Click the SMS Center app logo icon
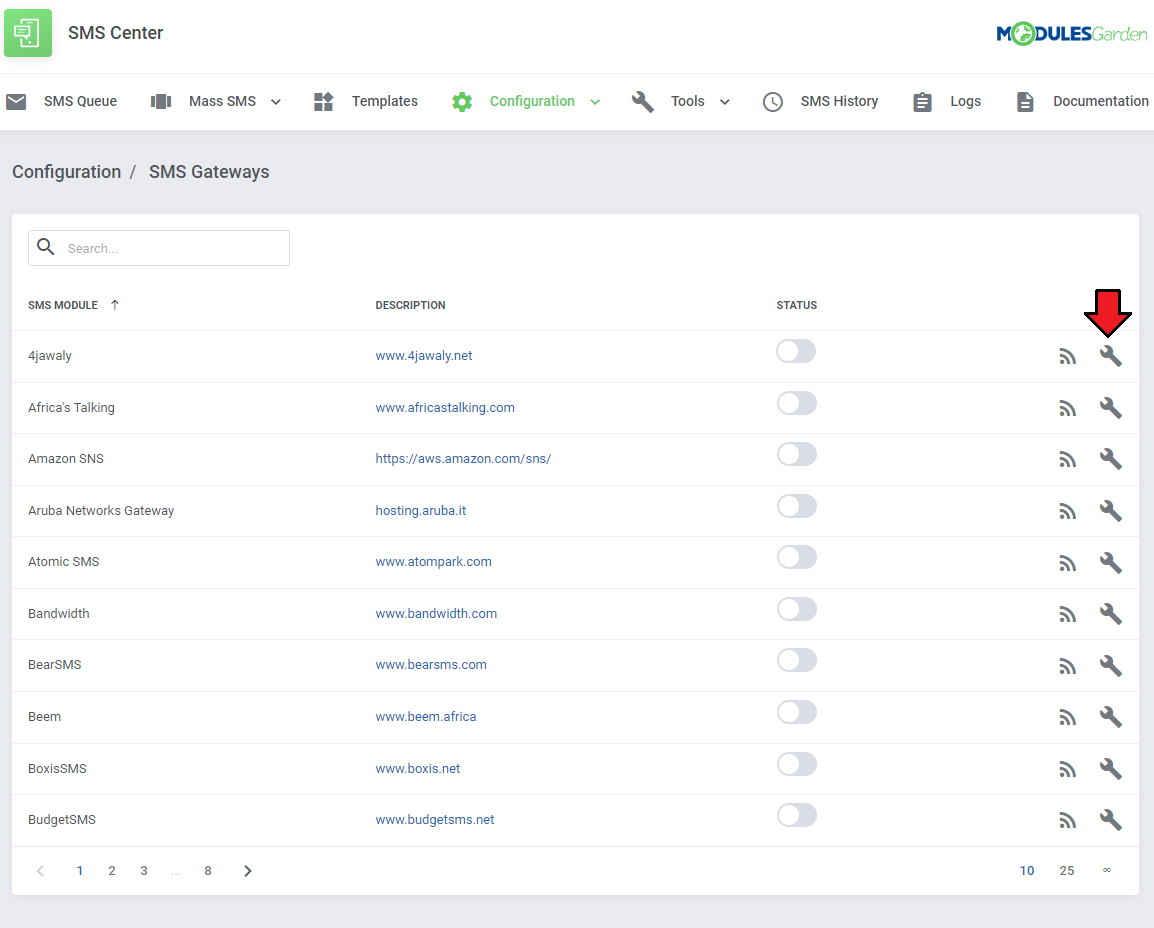 (28, 32)
